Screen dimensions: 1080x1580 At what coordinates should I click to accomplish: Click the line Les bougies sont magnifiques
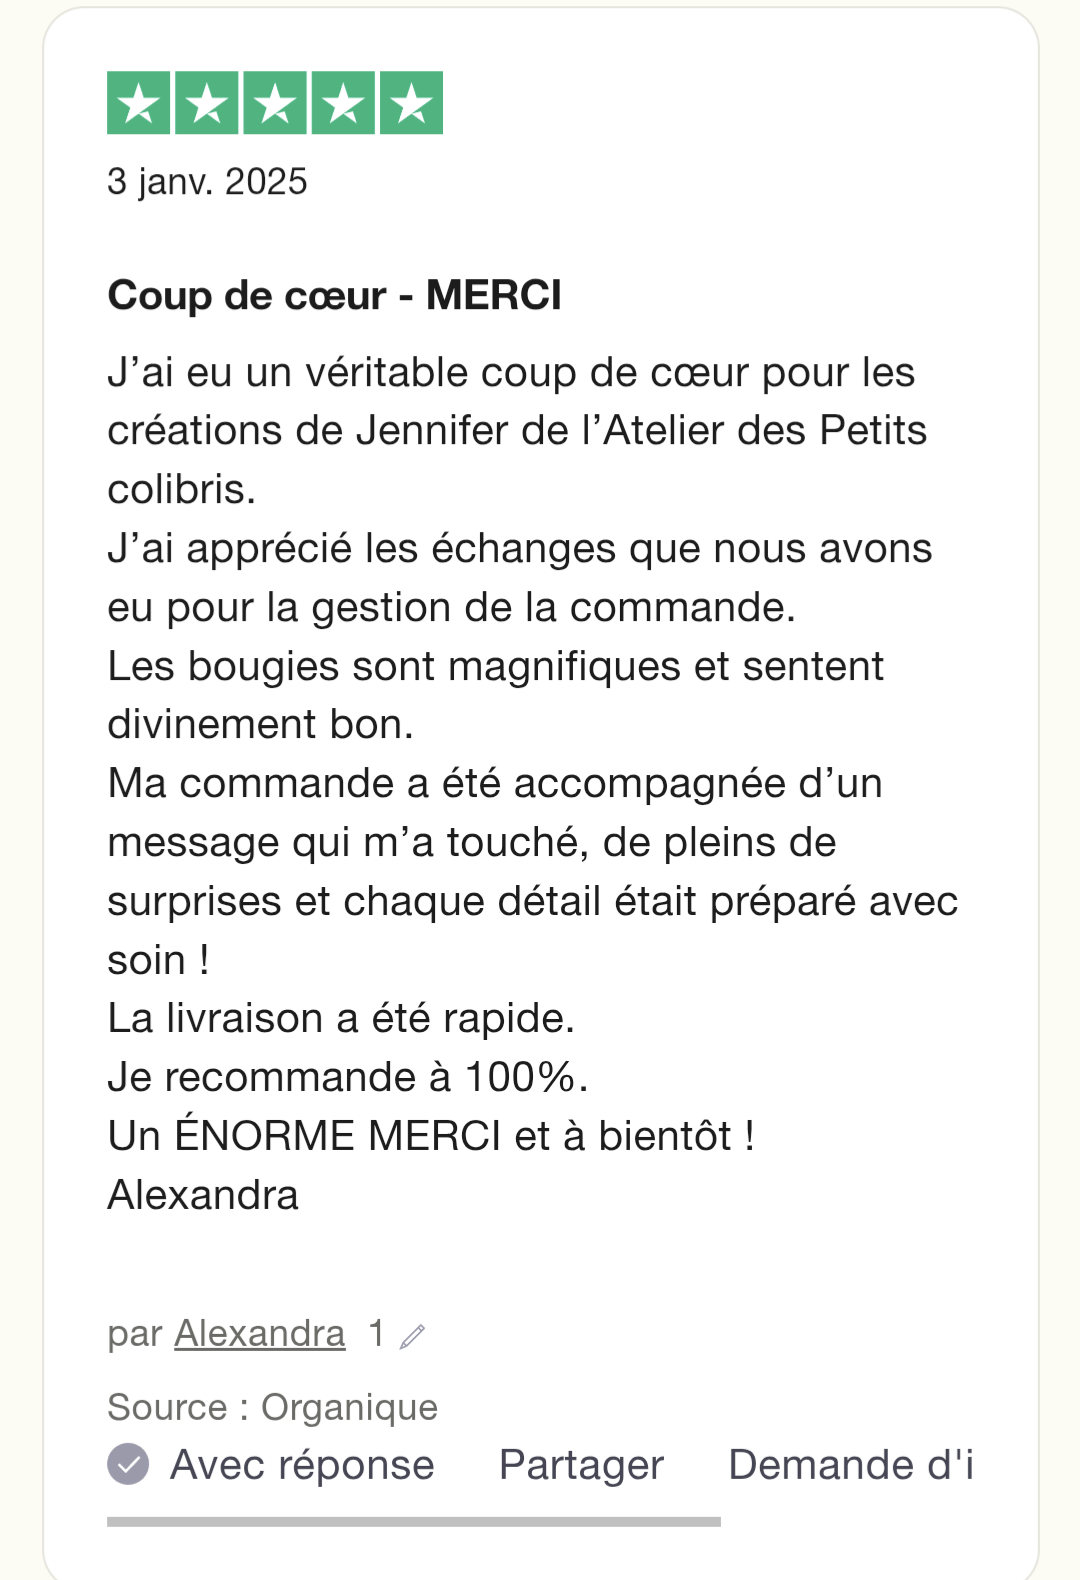click(495, 666)
